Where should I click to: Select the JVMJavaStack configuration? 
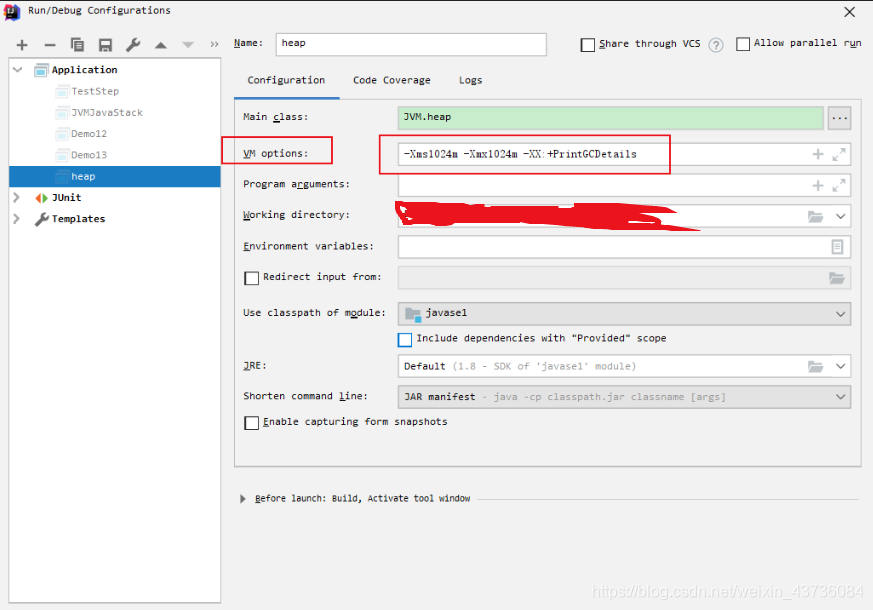point(107,112)
